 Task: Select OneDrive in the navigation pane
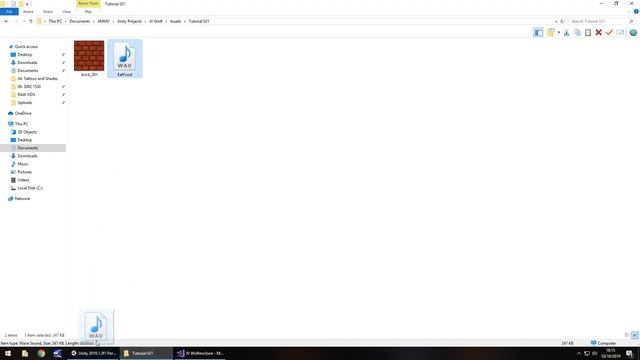(x=23, y=113)
